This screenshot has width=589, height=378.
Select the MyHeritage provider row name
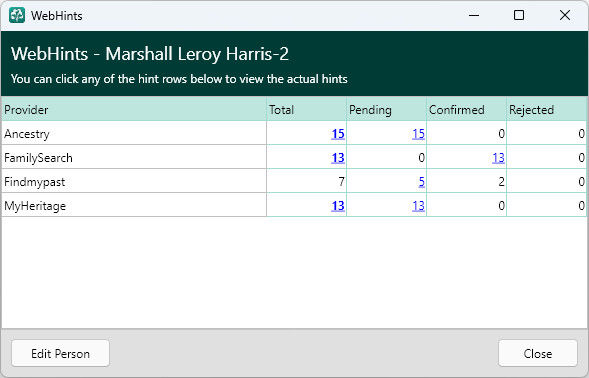click(x=35, y=206)
